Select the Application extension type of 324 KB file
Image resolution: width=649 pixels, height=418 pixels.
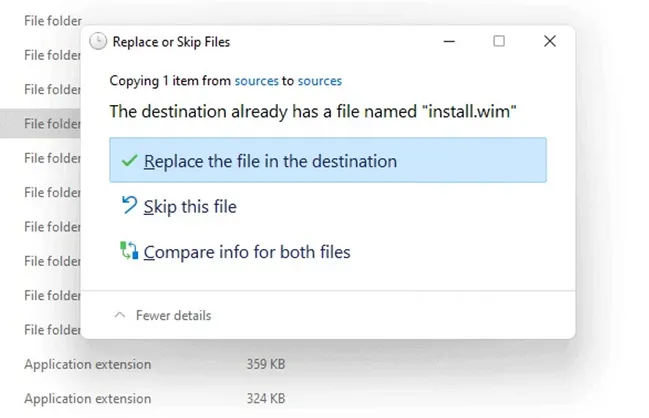click(x=88, y=399)
